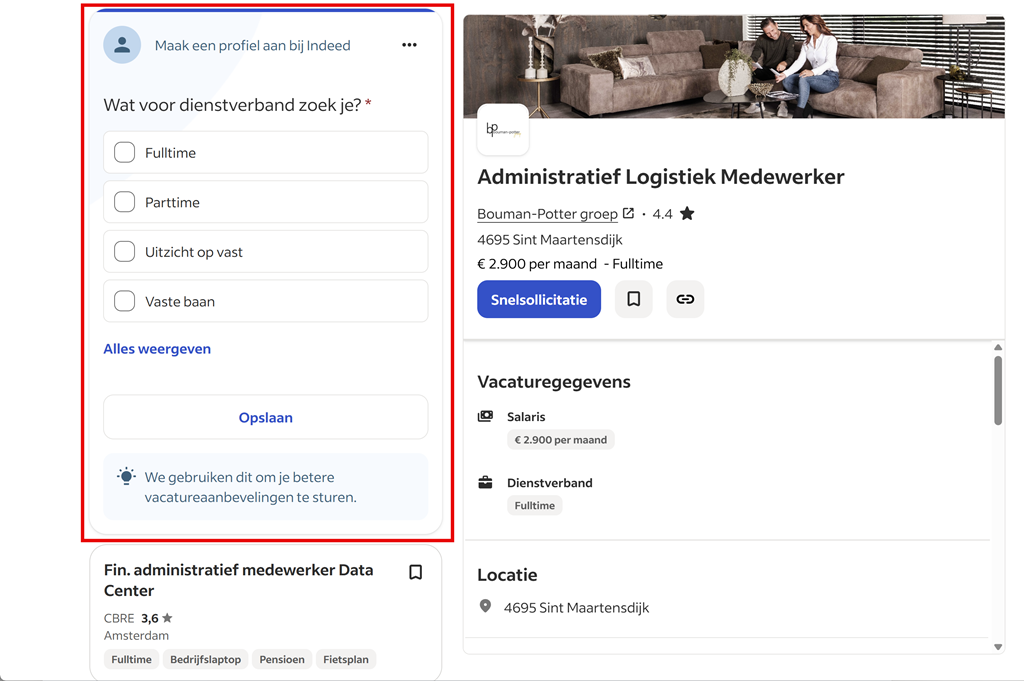Enable the Vaste baan checkbox
Image resolution: width=1024 pixels, height=681 pixels.
[125, 301]
